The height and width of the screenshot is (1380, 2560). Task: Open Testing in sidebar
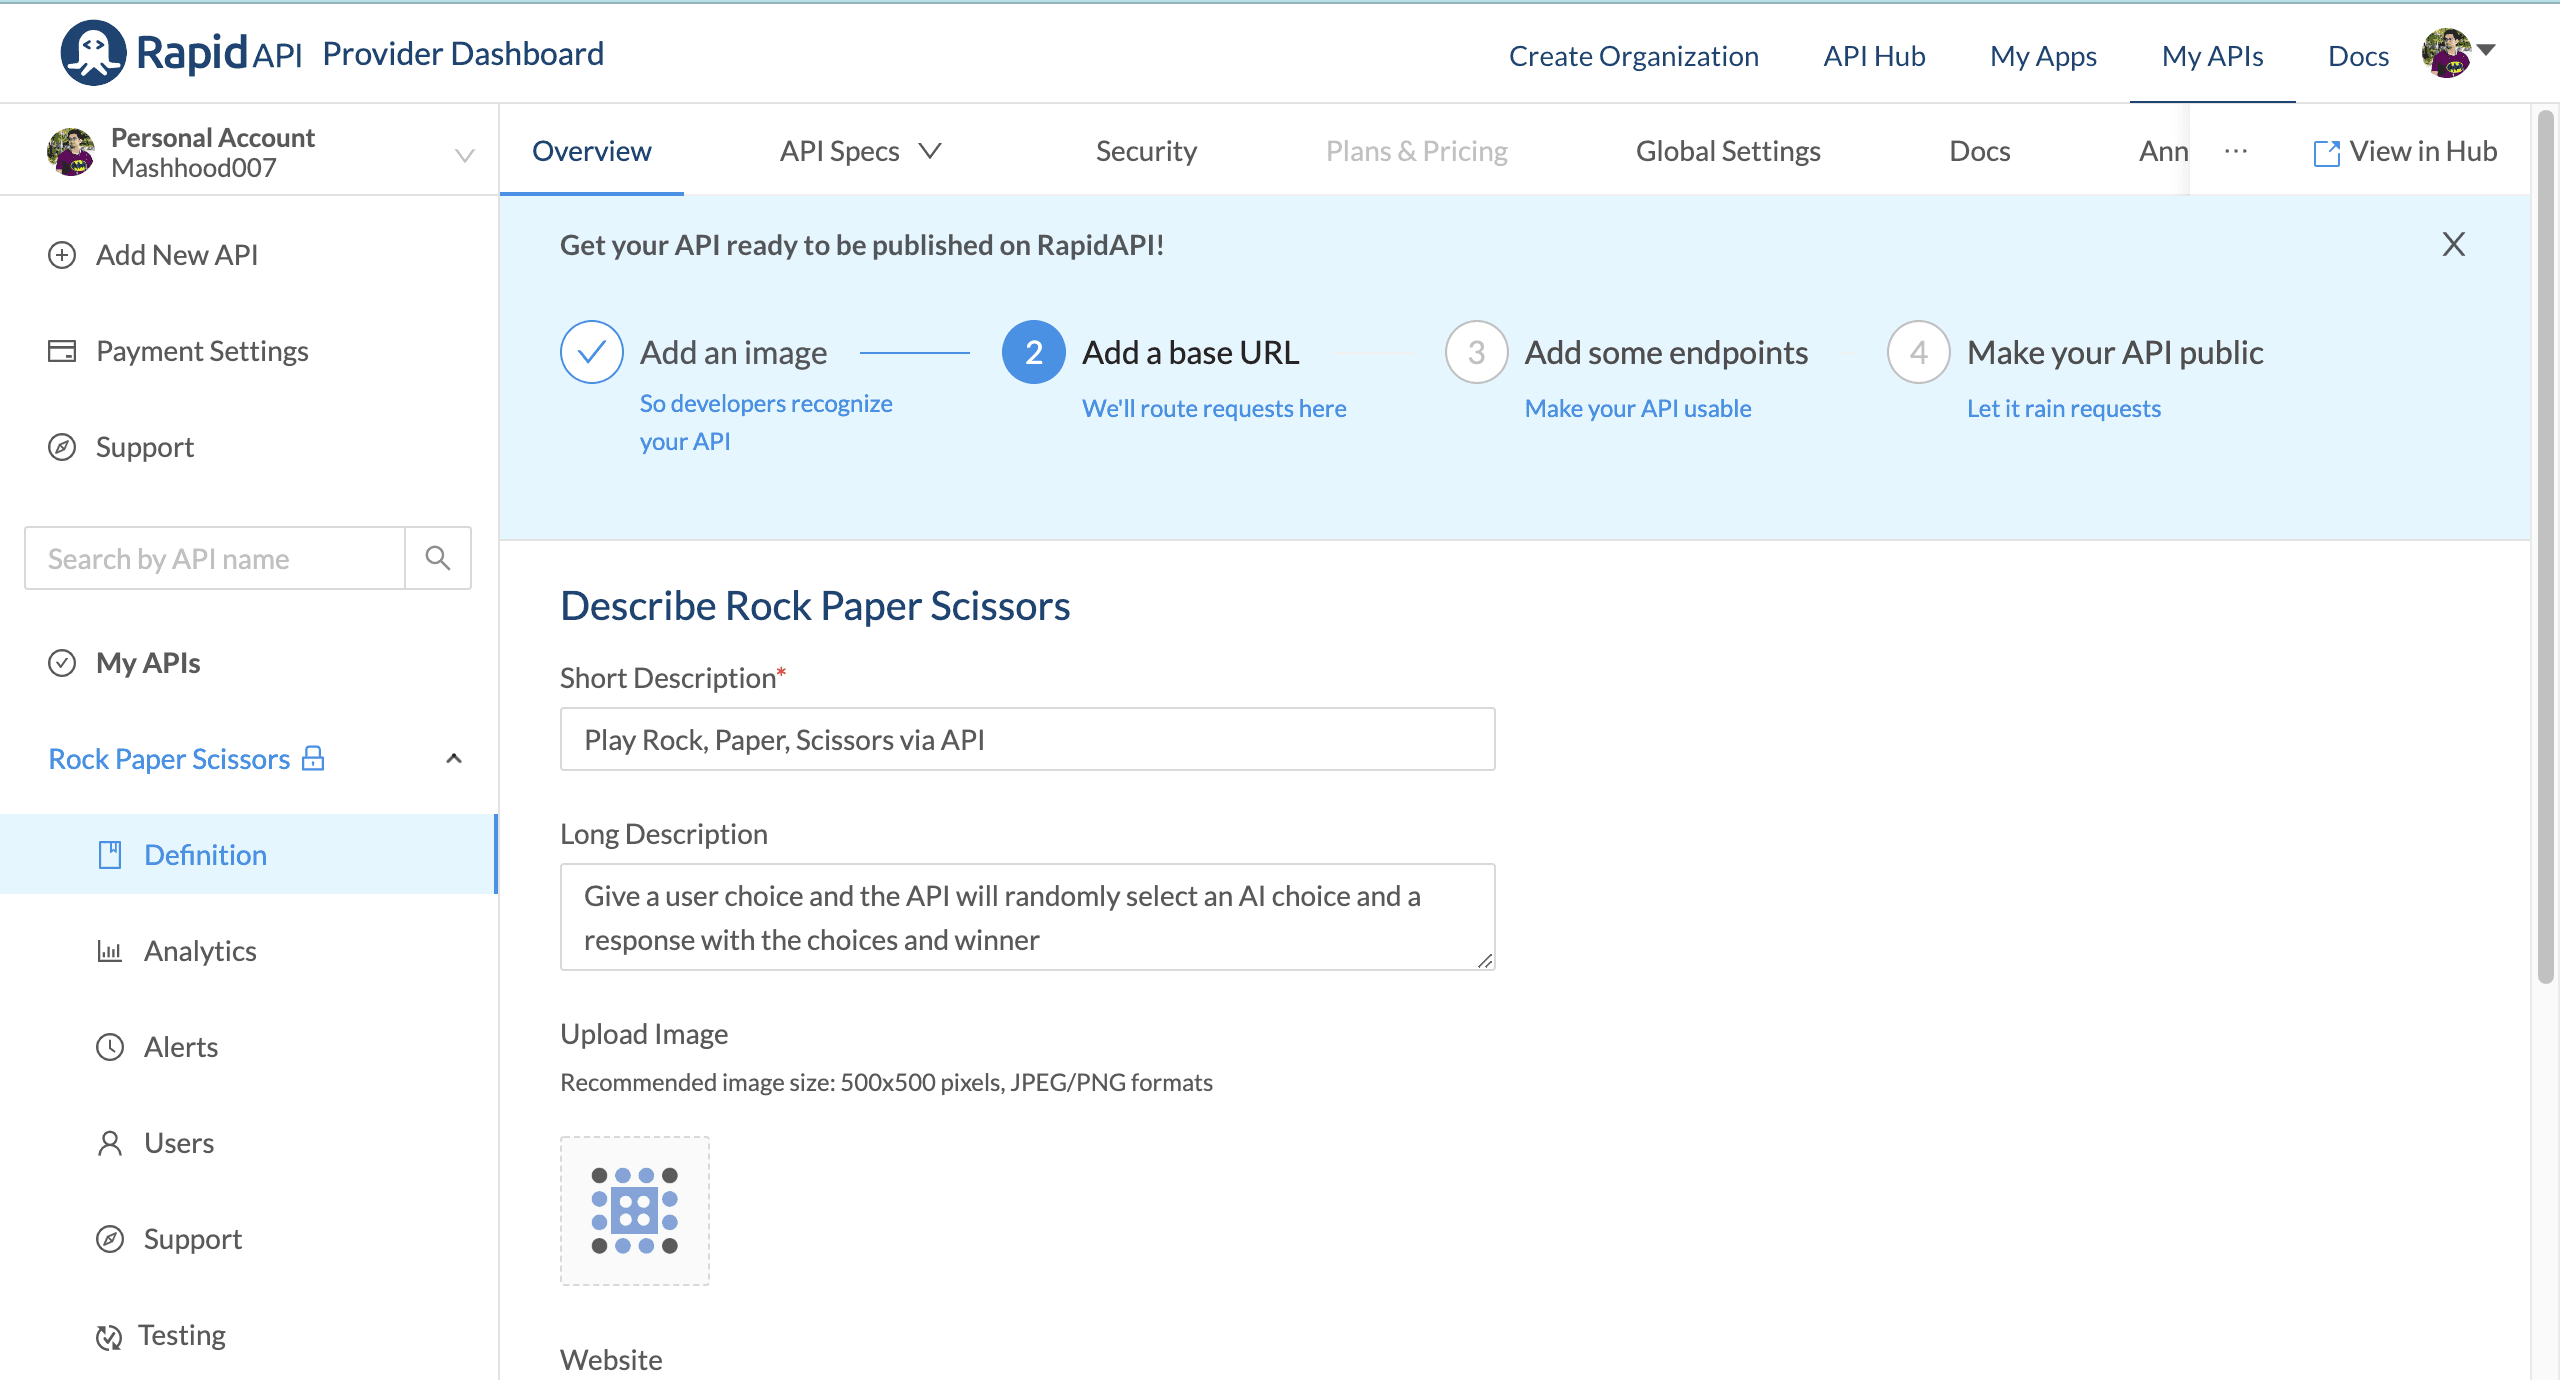tap(182, 1335)
